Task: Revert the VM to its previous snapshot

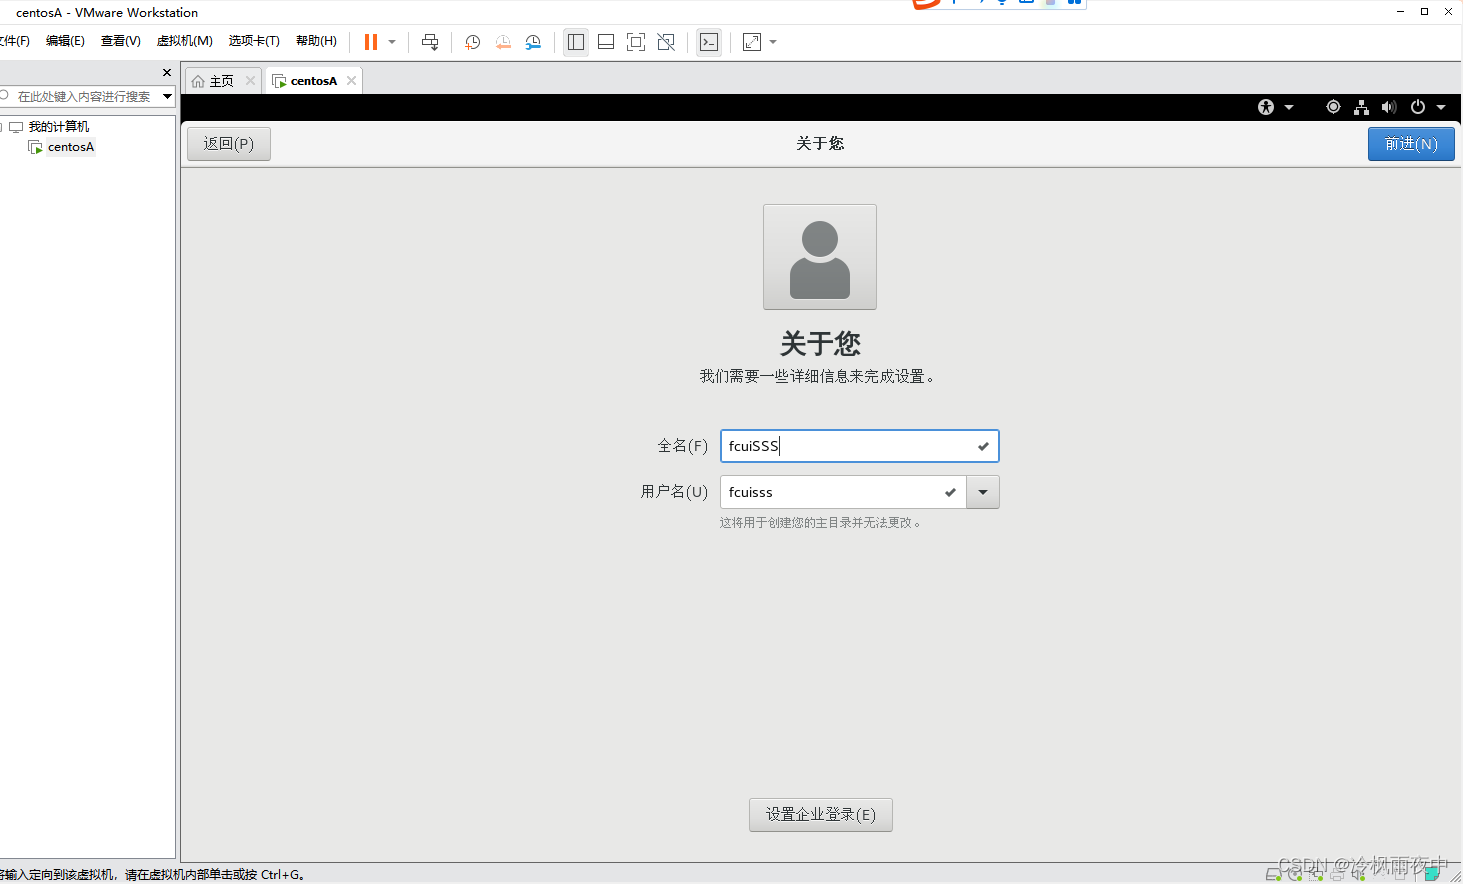Action: tap(503, 42)
